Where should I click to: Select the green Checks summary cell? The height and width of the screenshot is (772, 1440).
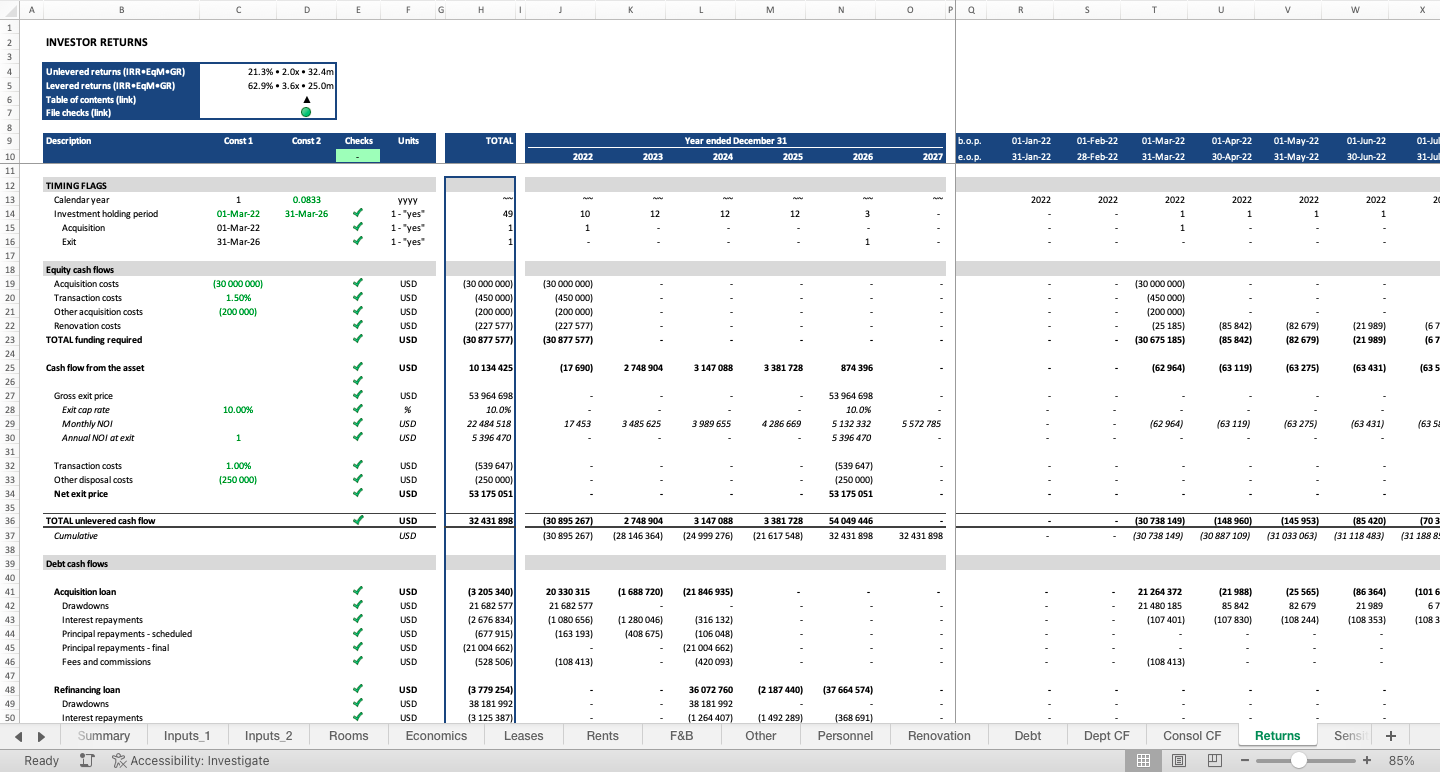[x=358, y=155]
